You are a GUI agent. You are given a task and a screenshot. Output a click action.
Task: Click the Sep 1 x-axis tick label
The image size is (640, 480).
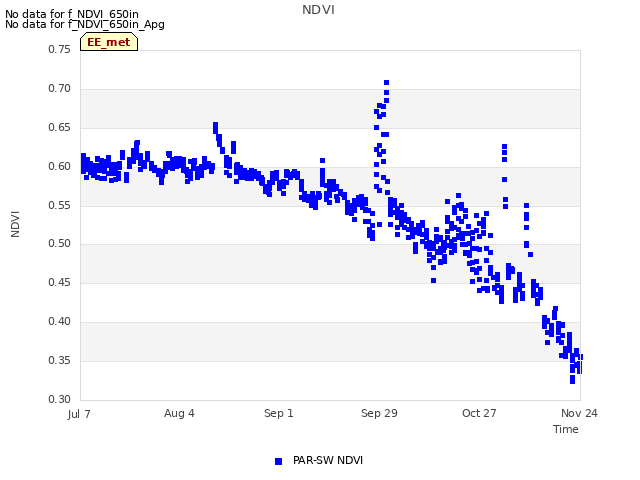279,413
